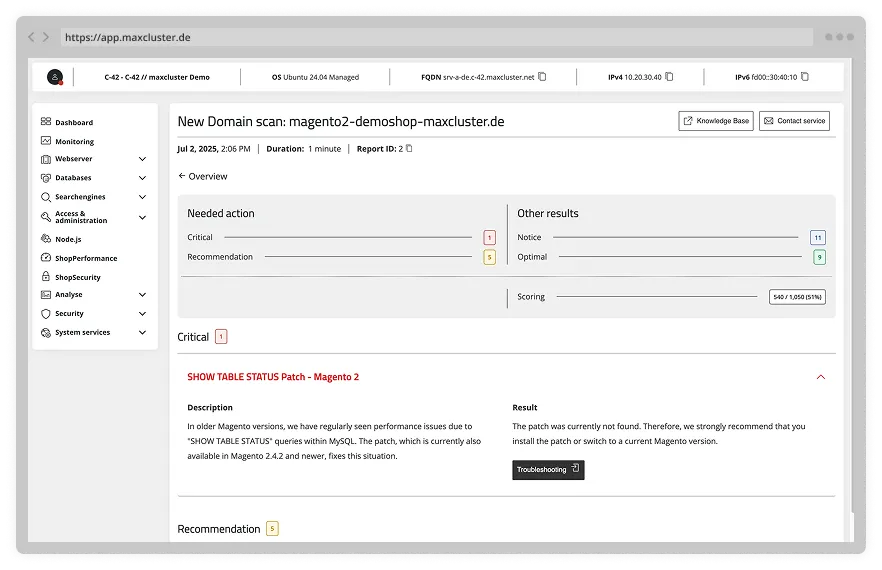
Task: Click the C-42 // maxcluster Demo label
Action: click(x=157, y=77)
